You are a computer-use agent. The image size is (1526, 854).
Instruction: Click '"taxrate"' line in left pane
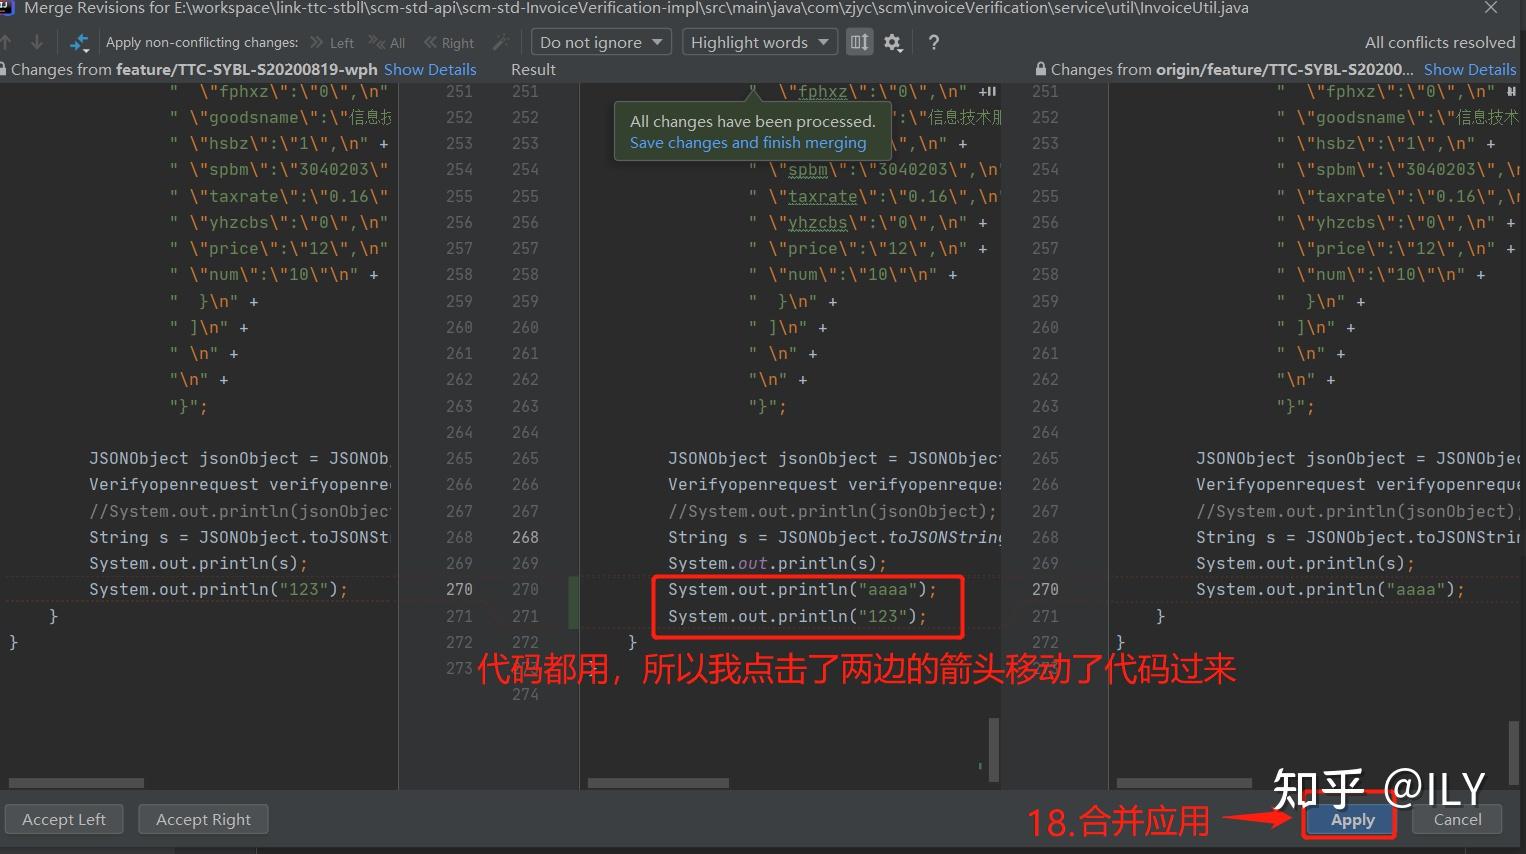(279, 196)
